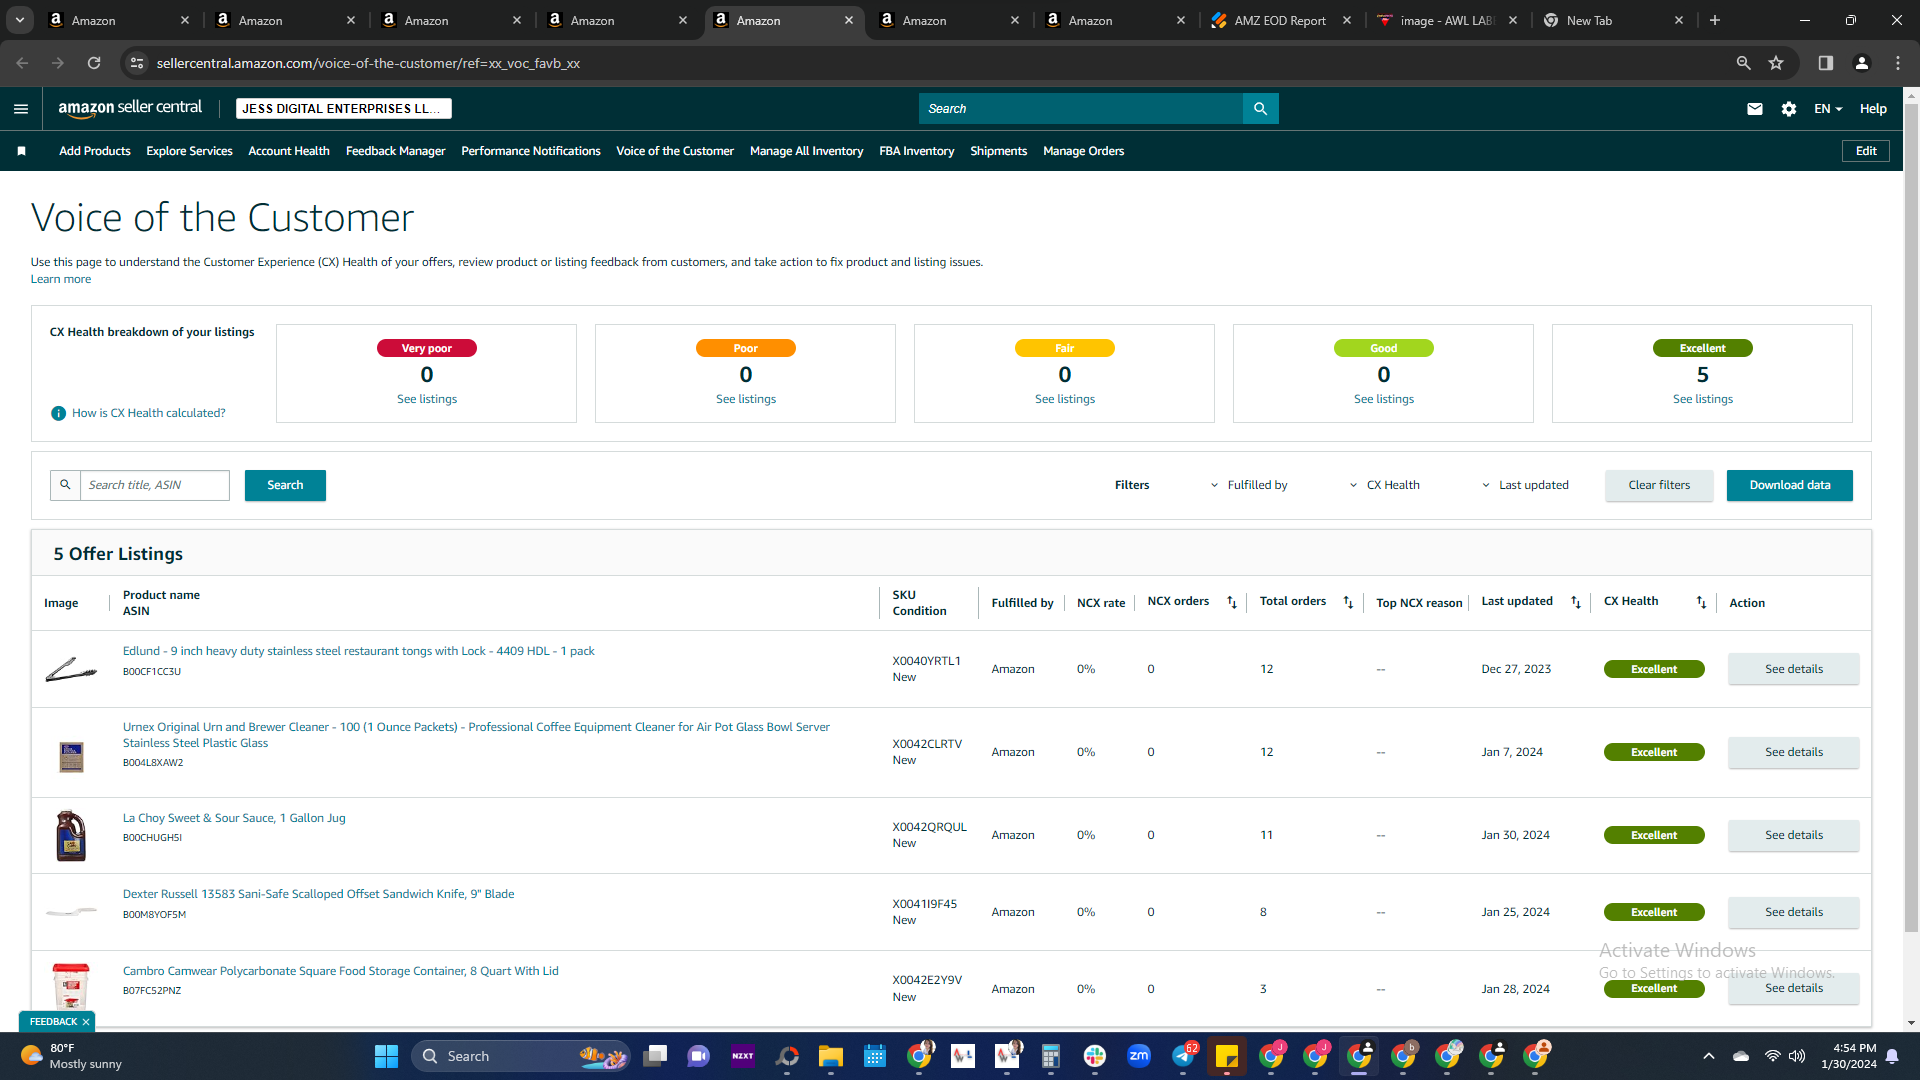The width and height of the screenshot is (1920, 1080).
Task: Open the mail messages icon
Action: (x=1754, y=109)
